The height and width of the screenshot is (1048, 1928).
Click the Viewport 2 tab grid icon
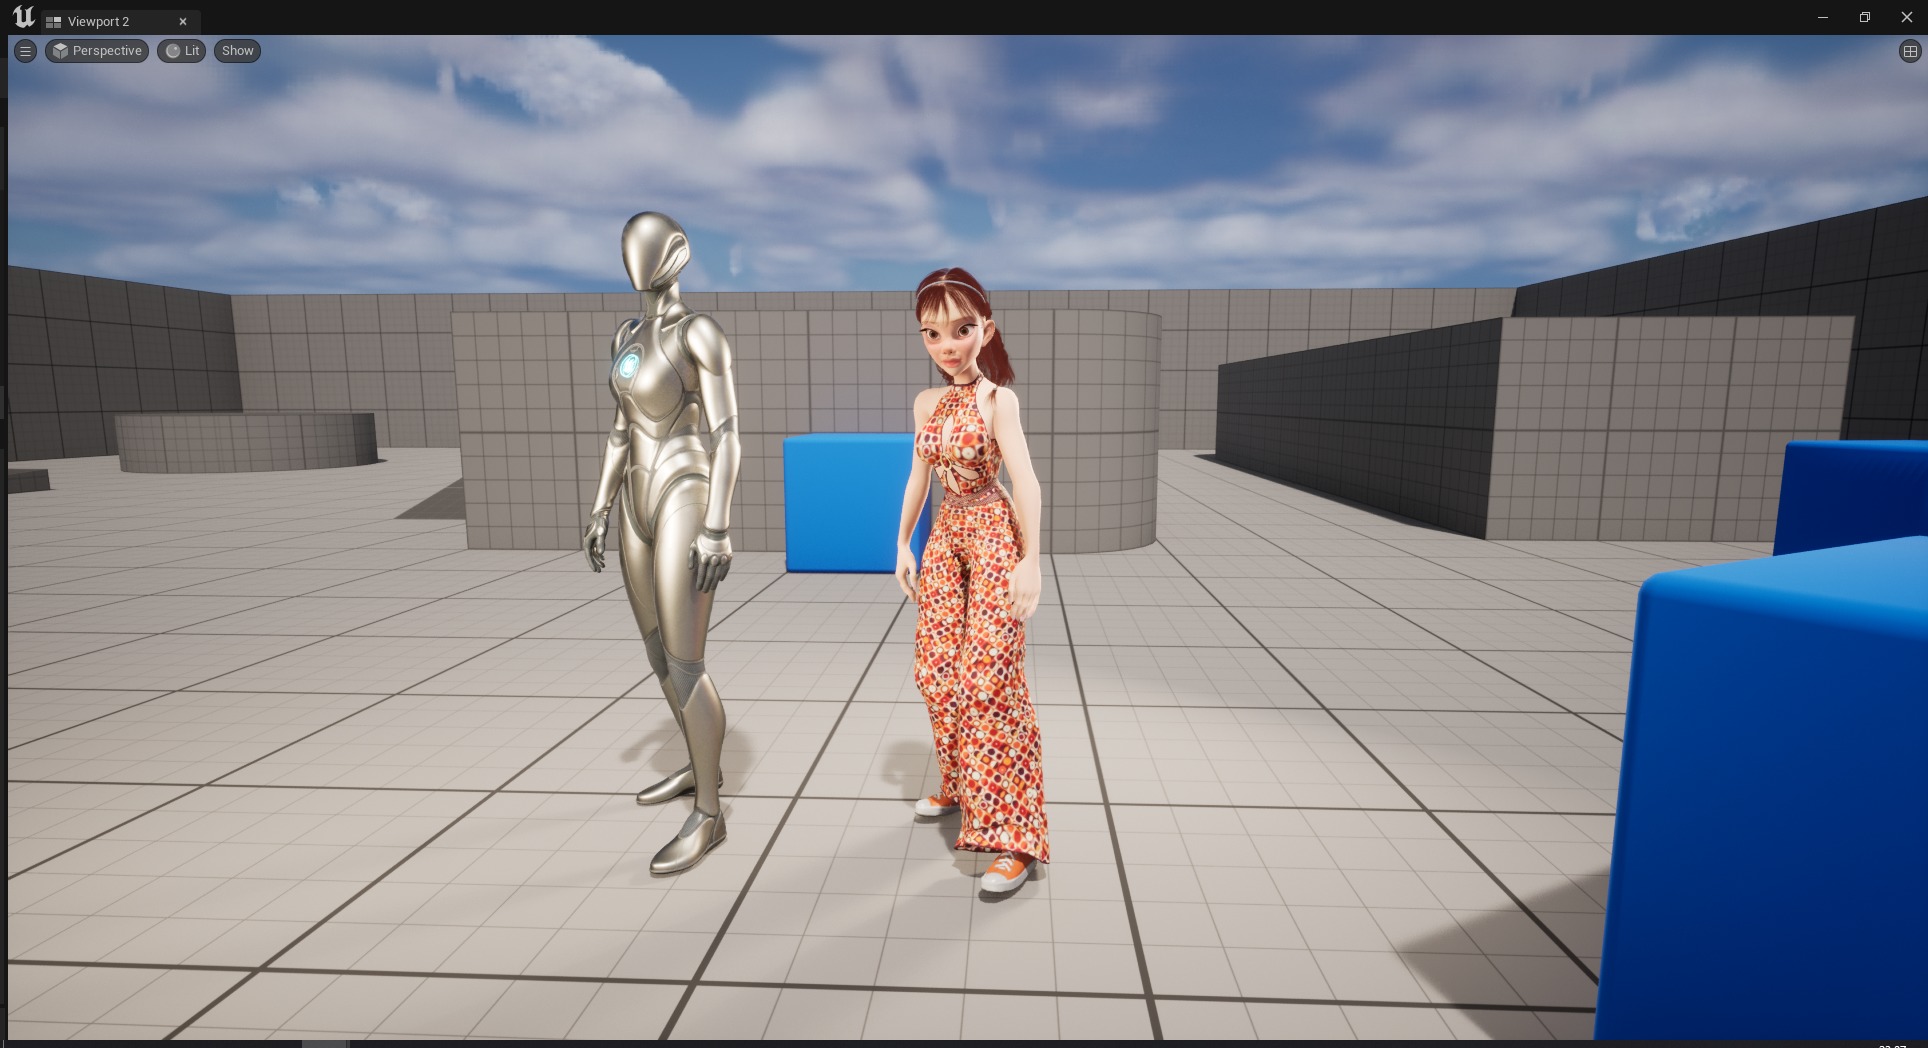click(54, 22)
